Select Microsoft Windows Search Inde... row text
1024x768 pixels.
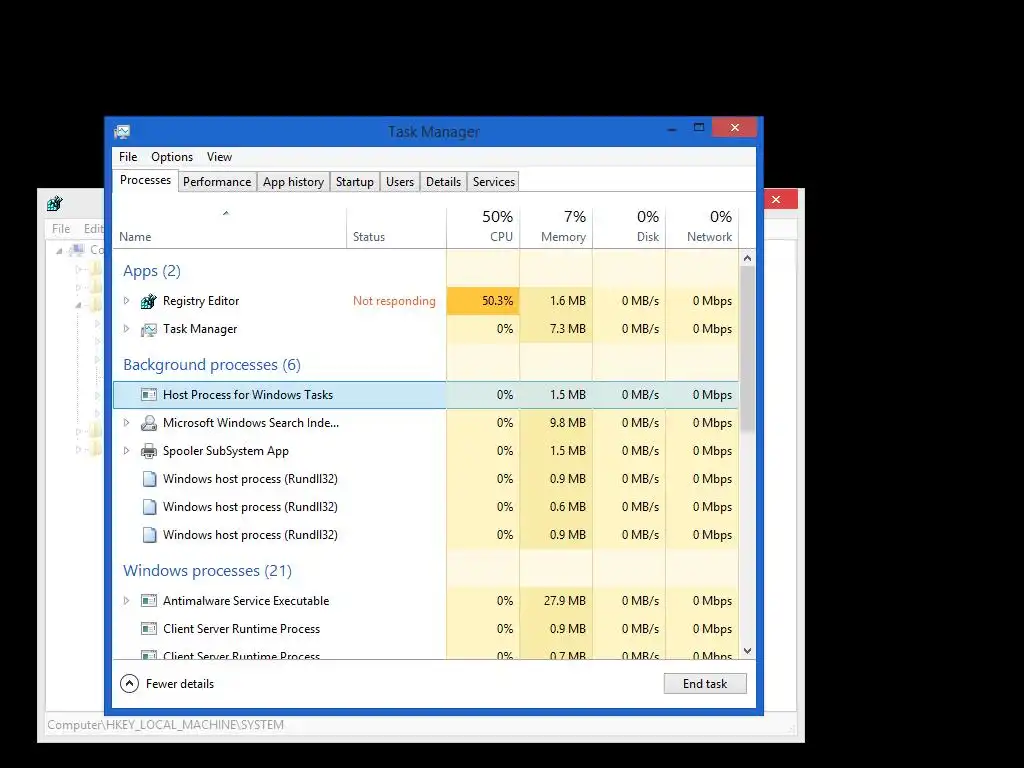point(251,423)
